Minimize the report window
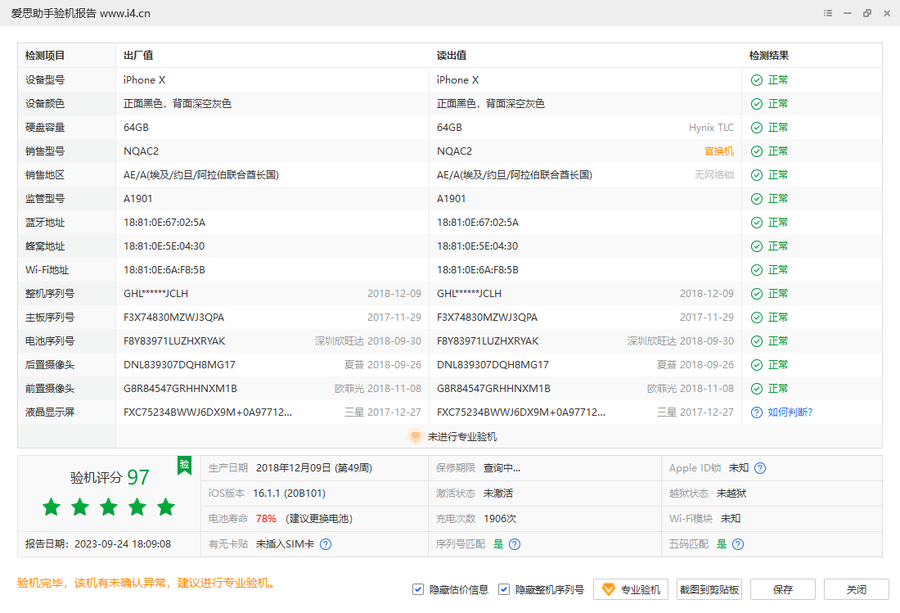This screenshot has width=900, height=613. tap(847, 13)
